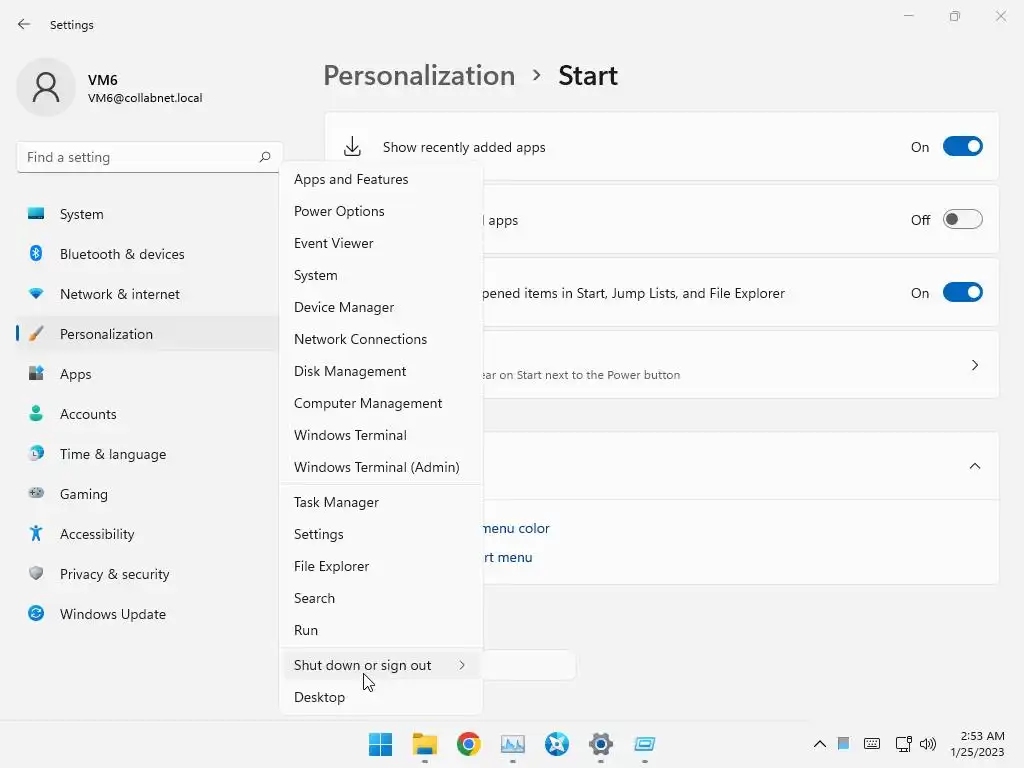This screenshot has height=768, width=1024.
Task: Click the menu color support link
Action: [x=516, y=528]
